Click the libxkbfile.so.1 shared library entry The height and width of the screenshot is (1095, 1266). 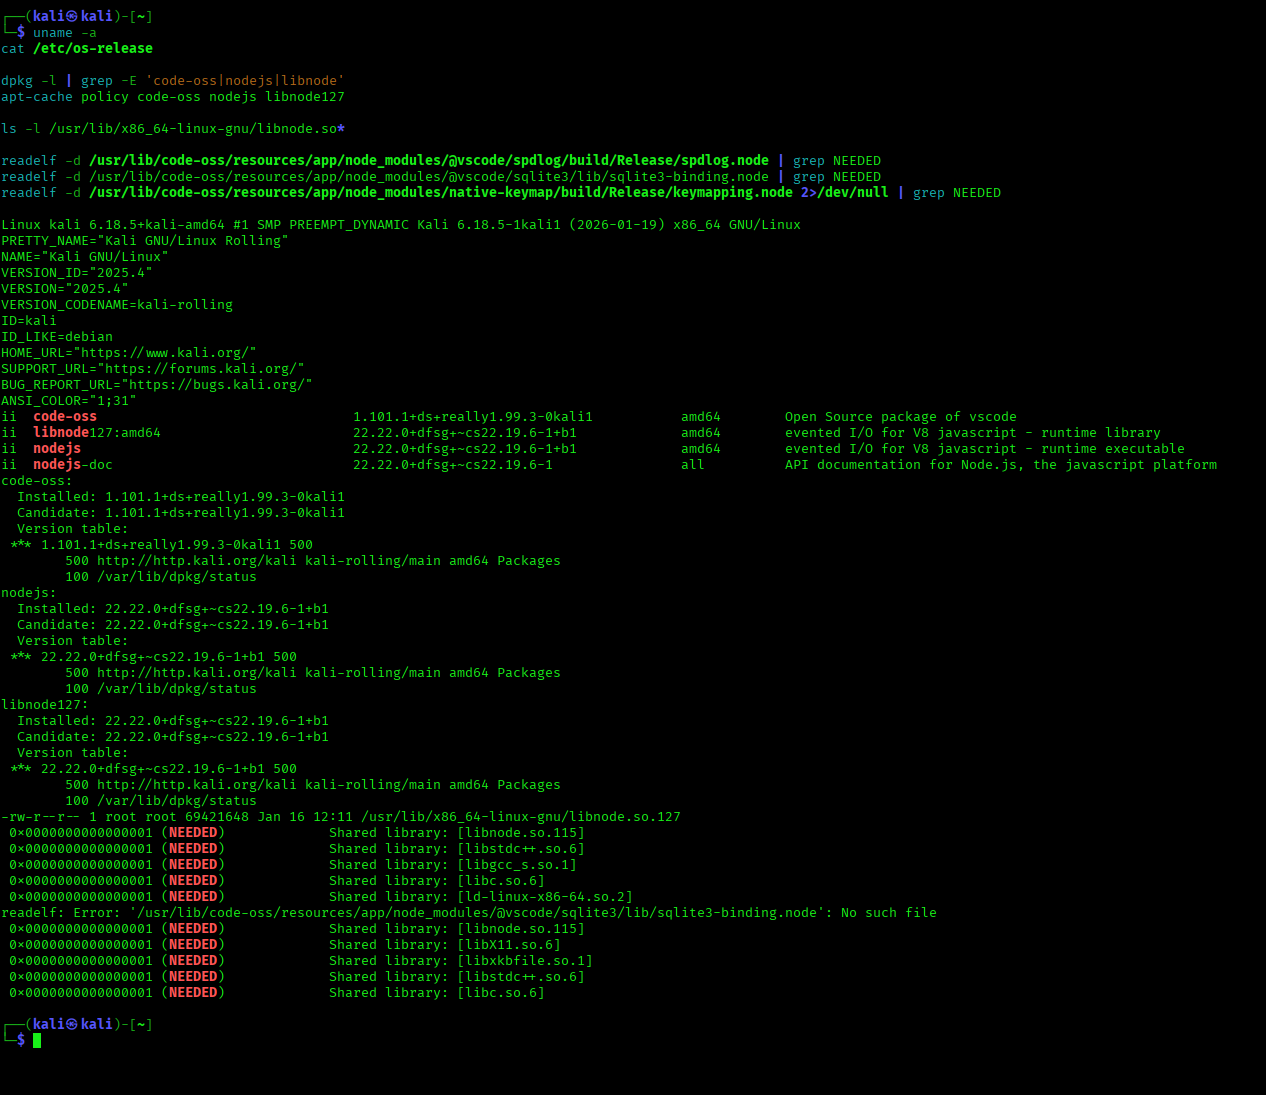coord(524,961)
